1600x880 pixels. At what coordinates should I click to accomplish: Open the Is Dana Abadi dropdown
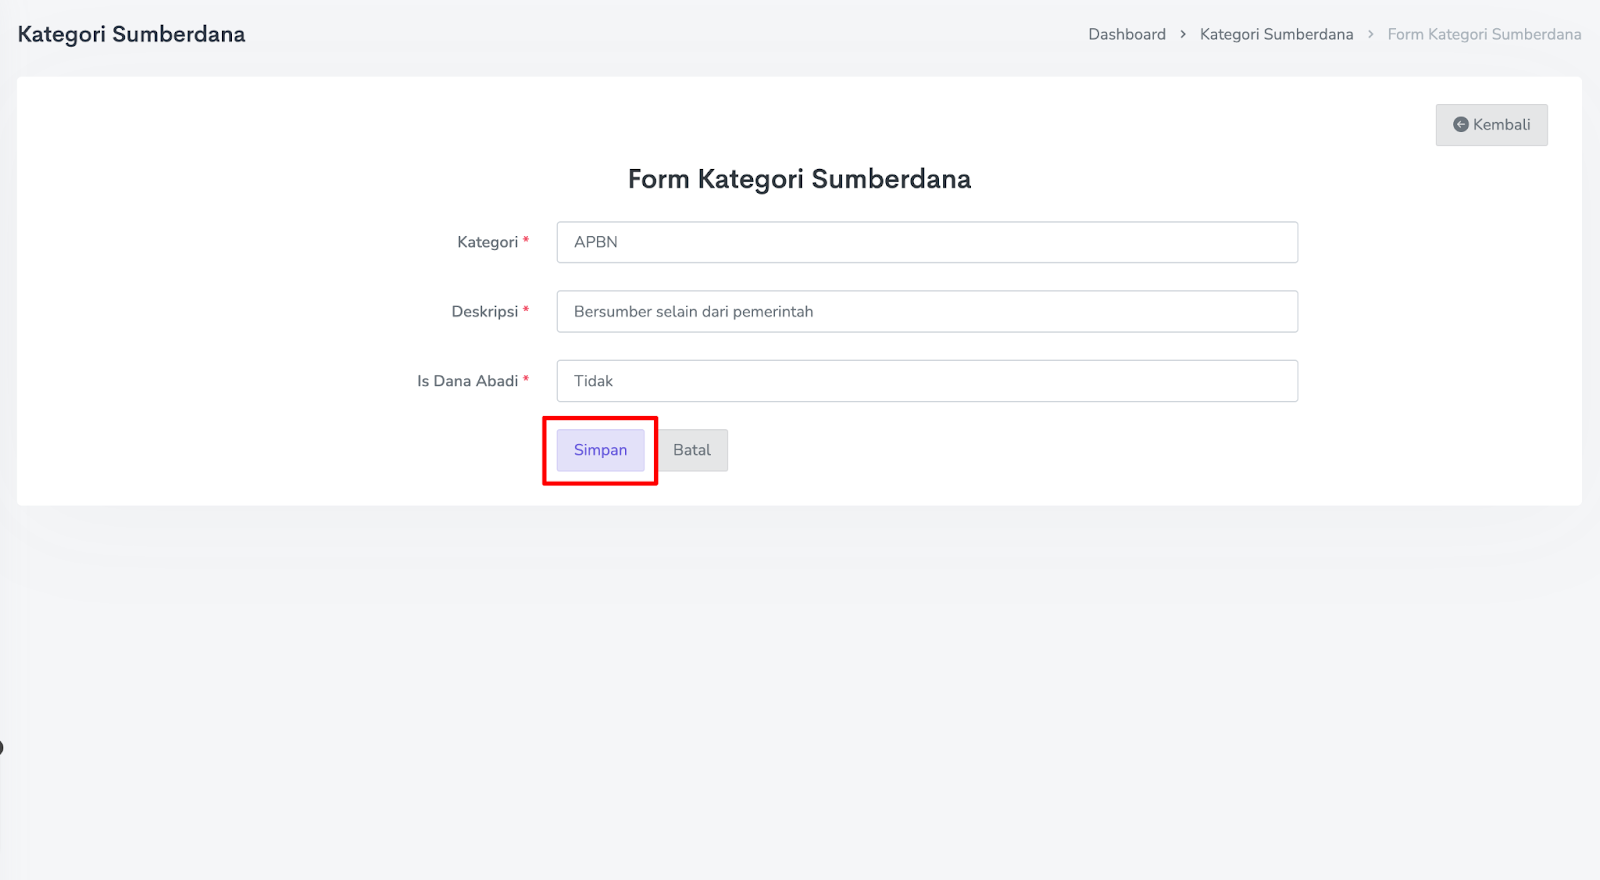pos(927,381)
